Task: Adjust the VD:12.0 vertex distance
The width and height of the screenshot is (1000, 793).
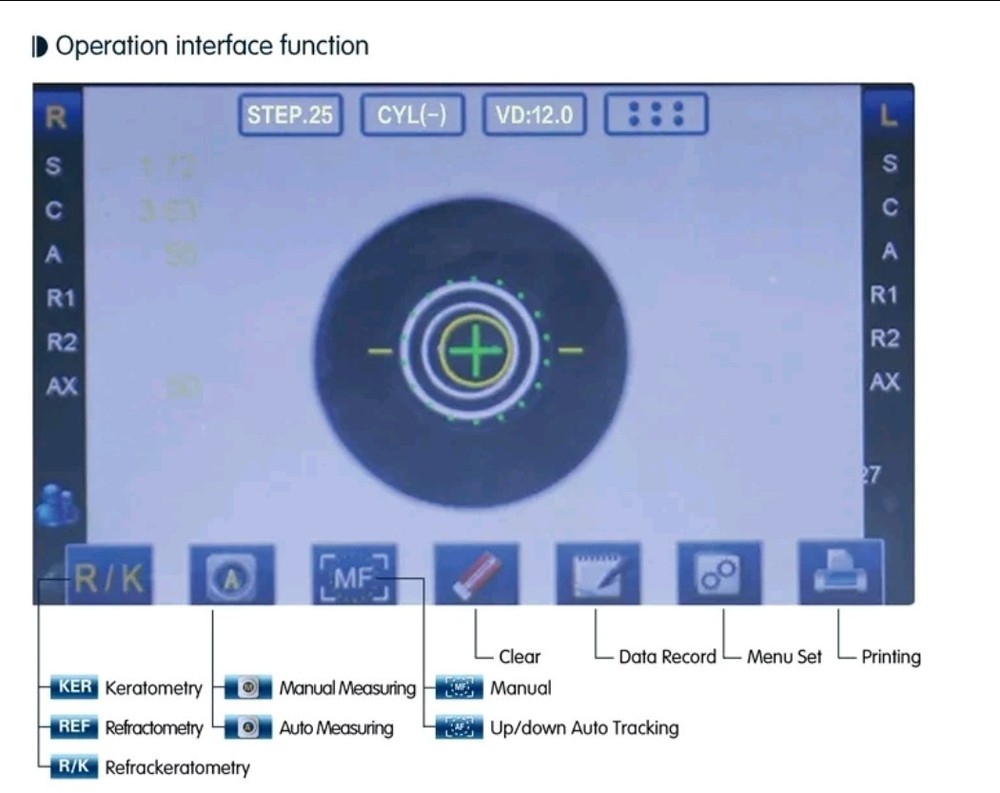Action: (x=534, y=115)
